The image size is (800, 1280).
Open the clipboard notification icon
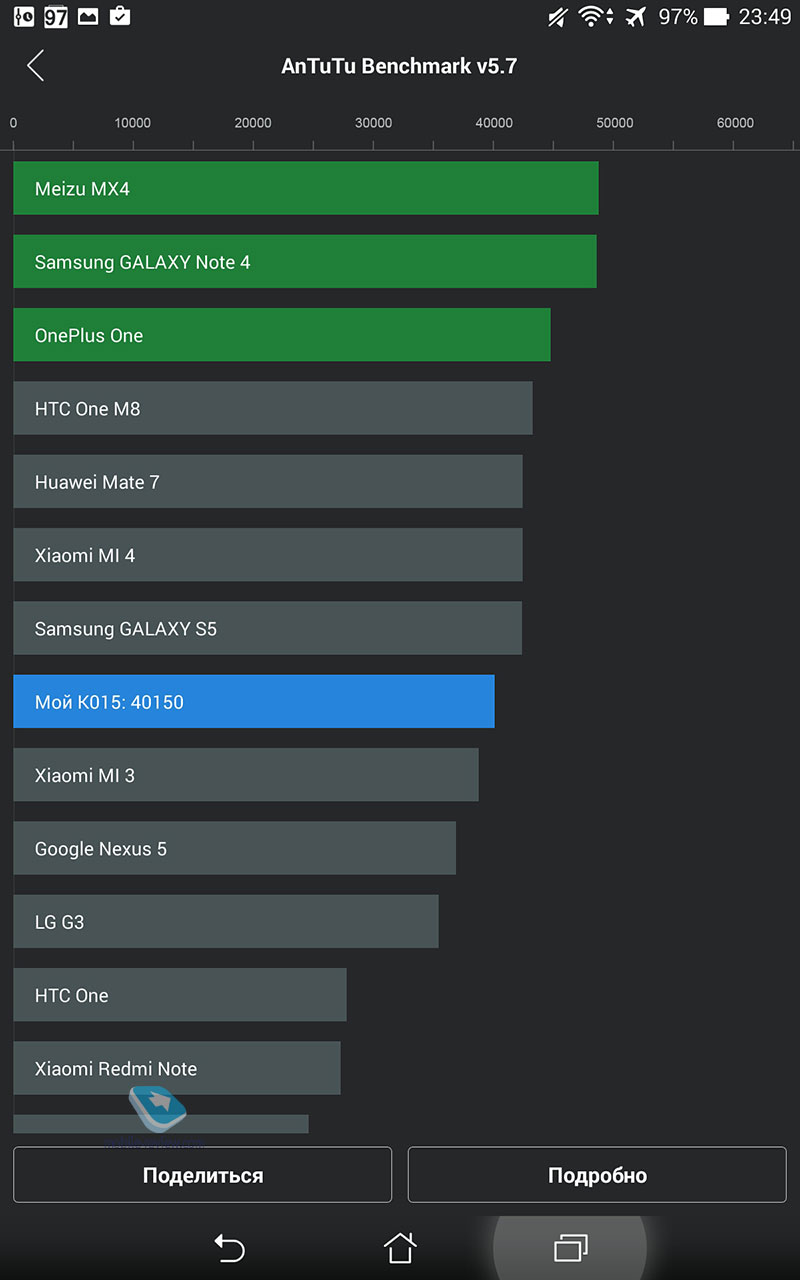tap(119, 16)
